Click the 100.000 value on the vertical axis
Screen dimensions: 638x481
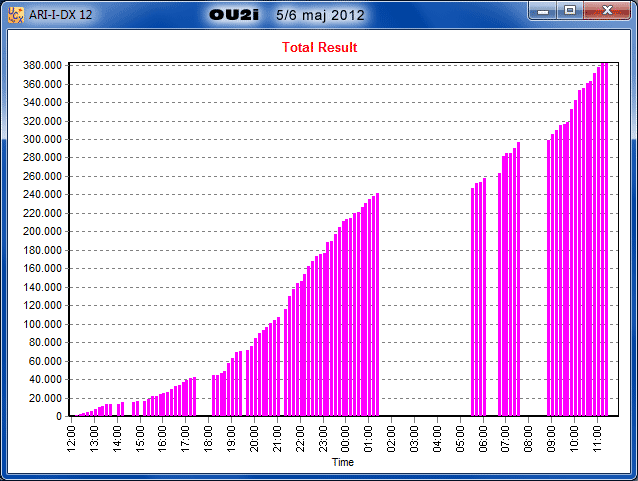(x=43, y=324)
